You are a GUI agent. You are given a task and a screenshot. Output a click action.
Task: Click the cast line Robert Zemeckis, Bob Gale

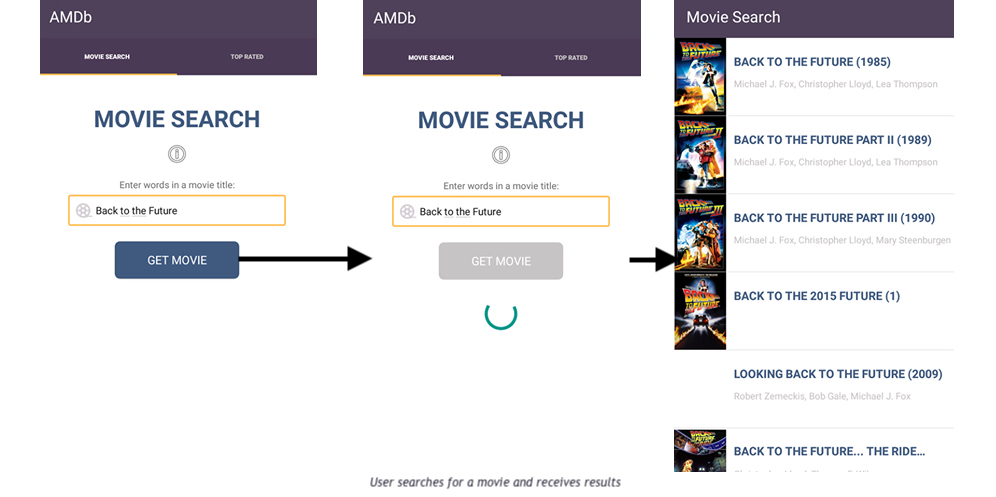point(822,397)
